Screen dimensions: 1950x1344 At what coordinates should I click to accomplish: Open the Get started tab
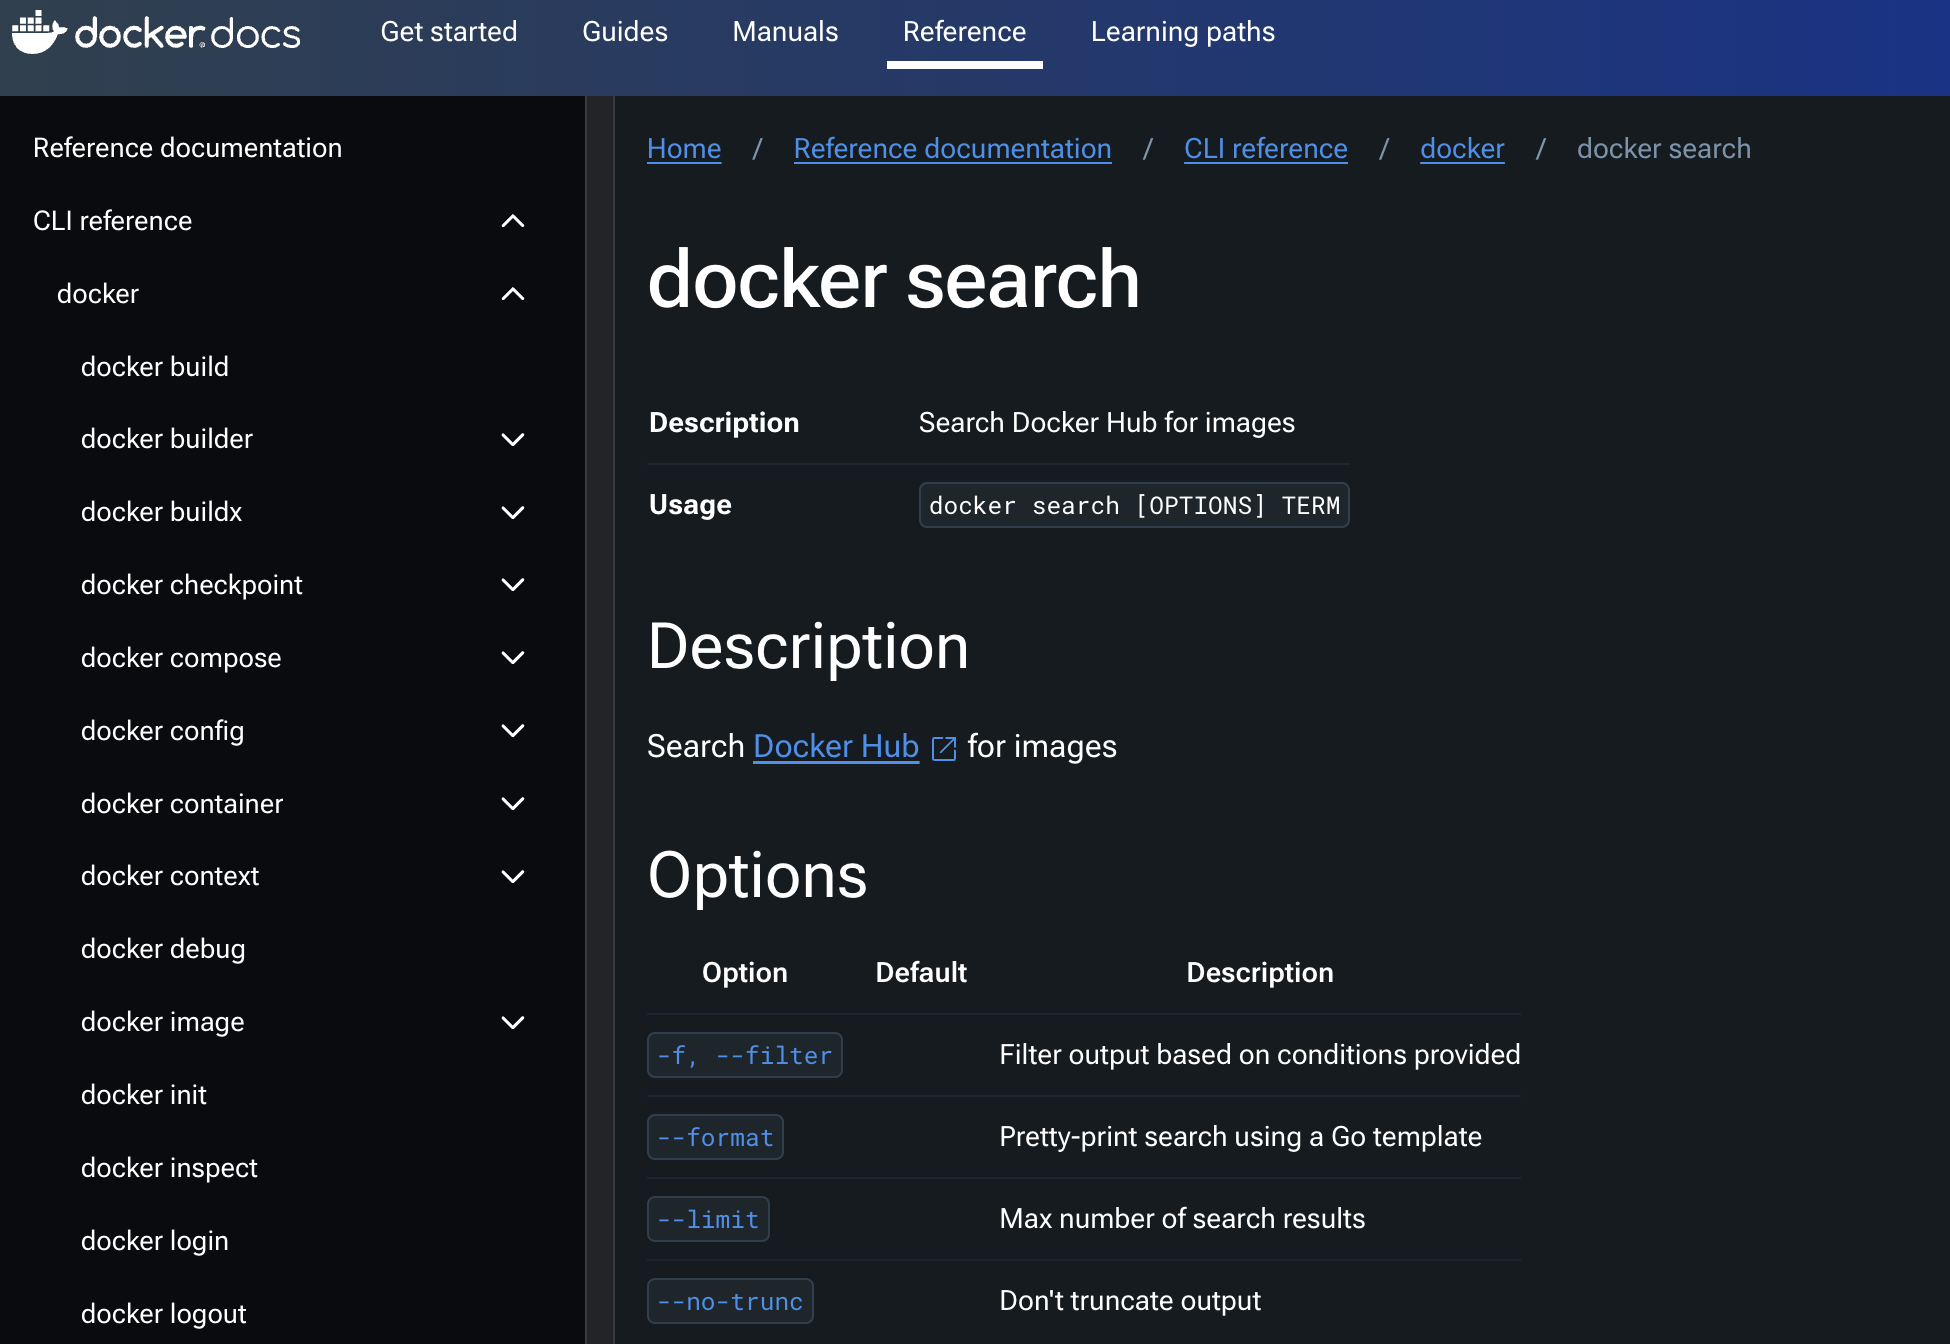pos(449,32)
